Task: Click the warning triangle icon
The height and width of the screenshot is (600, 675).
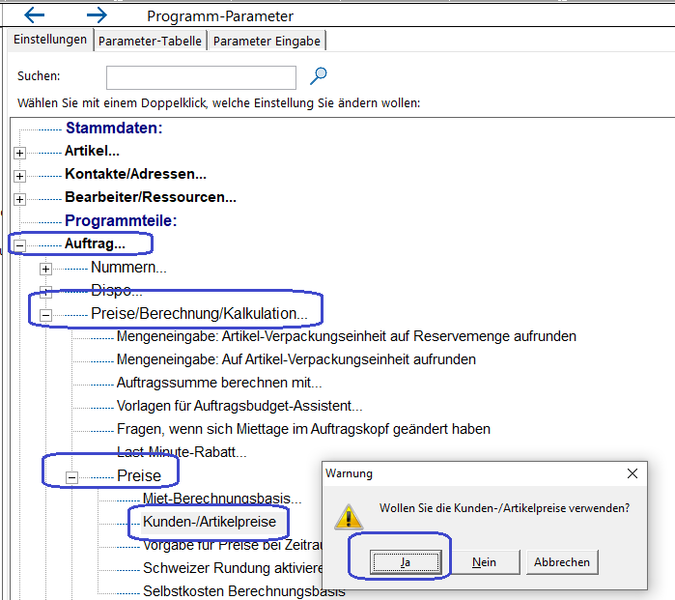Action: coord(349,516)
